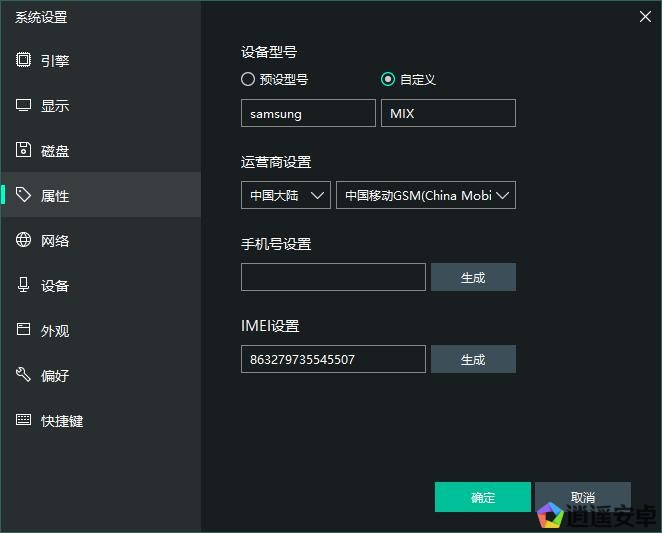Click the 网络 (Network) globe icon
The image size is (662, 533).
(24, 240)
